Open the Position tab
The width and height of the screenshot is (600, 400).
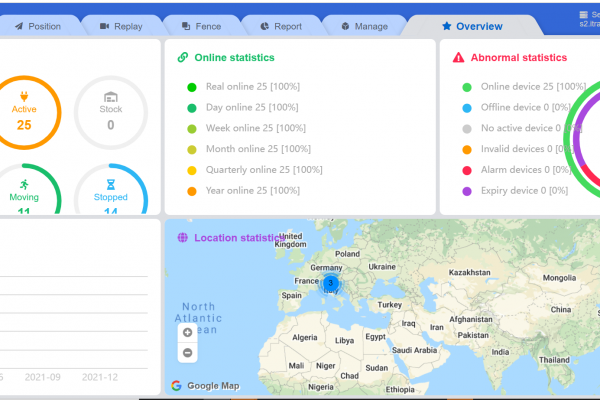pyautogui.click(x=38, y=26)
